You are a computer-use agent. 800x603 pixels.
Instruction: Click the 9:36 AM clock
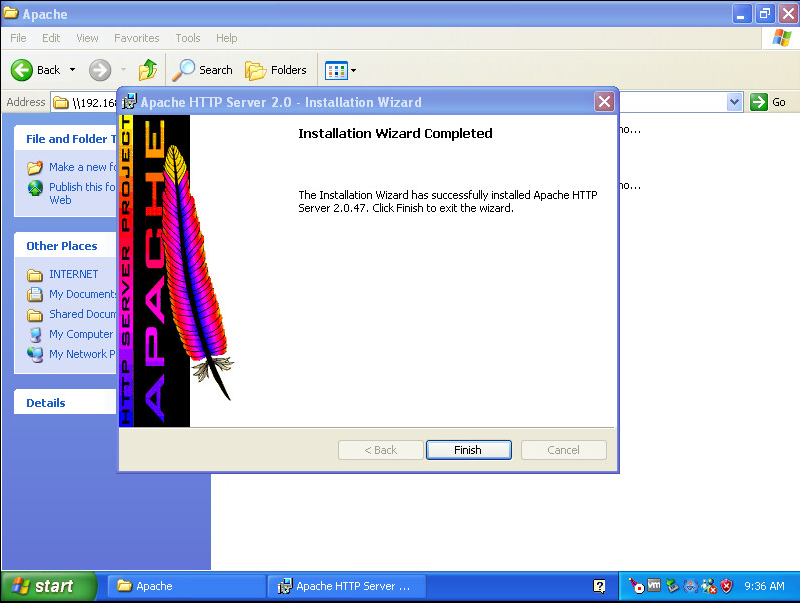click(x=764, y=586)
